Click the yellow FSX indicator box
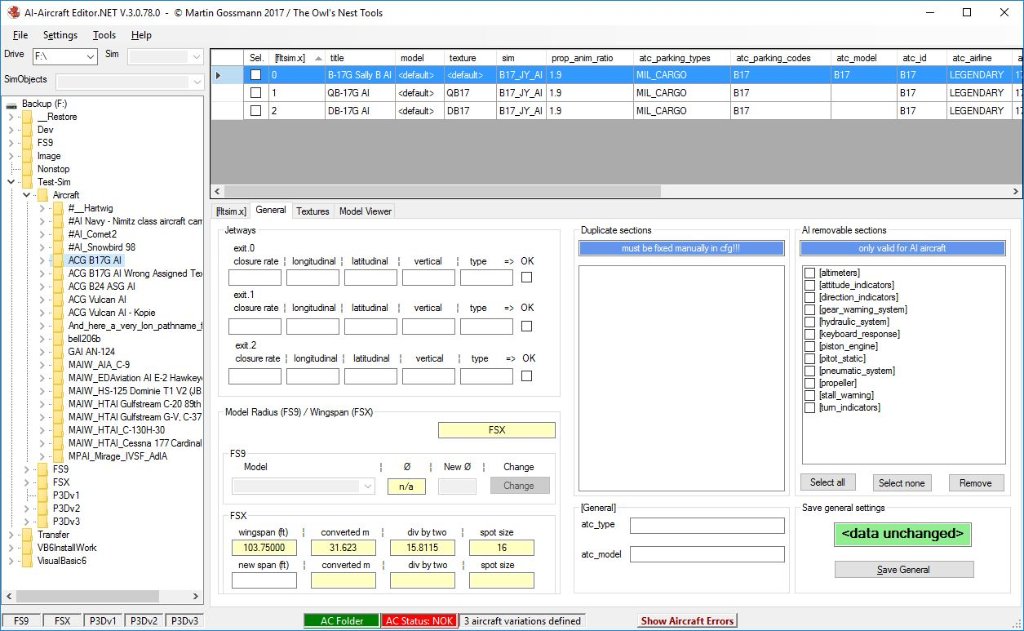1024x631 pixels. click(496, 430)
